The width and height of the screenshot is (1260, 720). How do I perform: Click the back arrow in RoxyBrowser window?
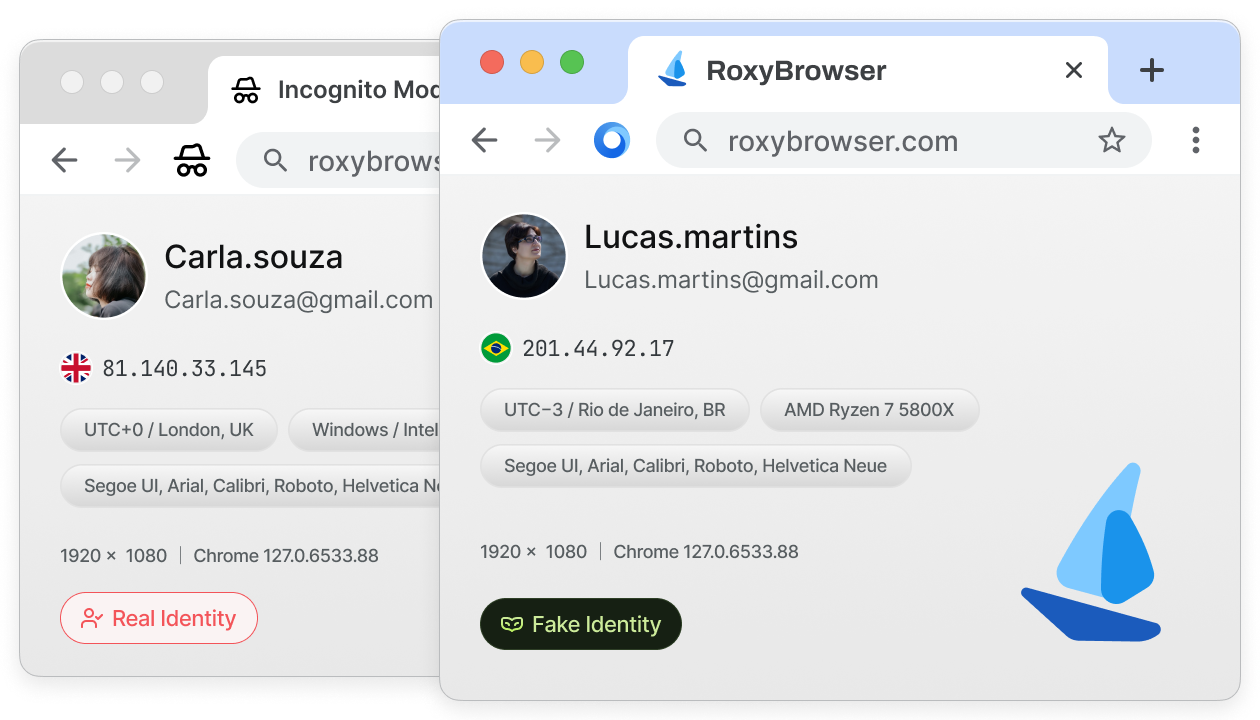485,140
